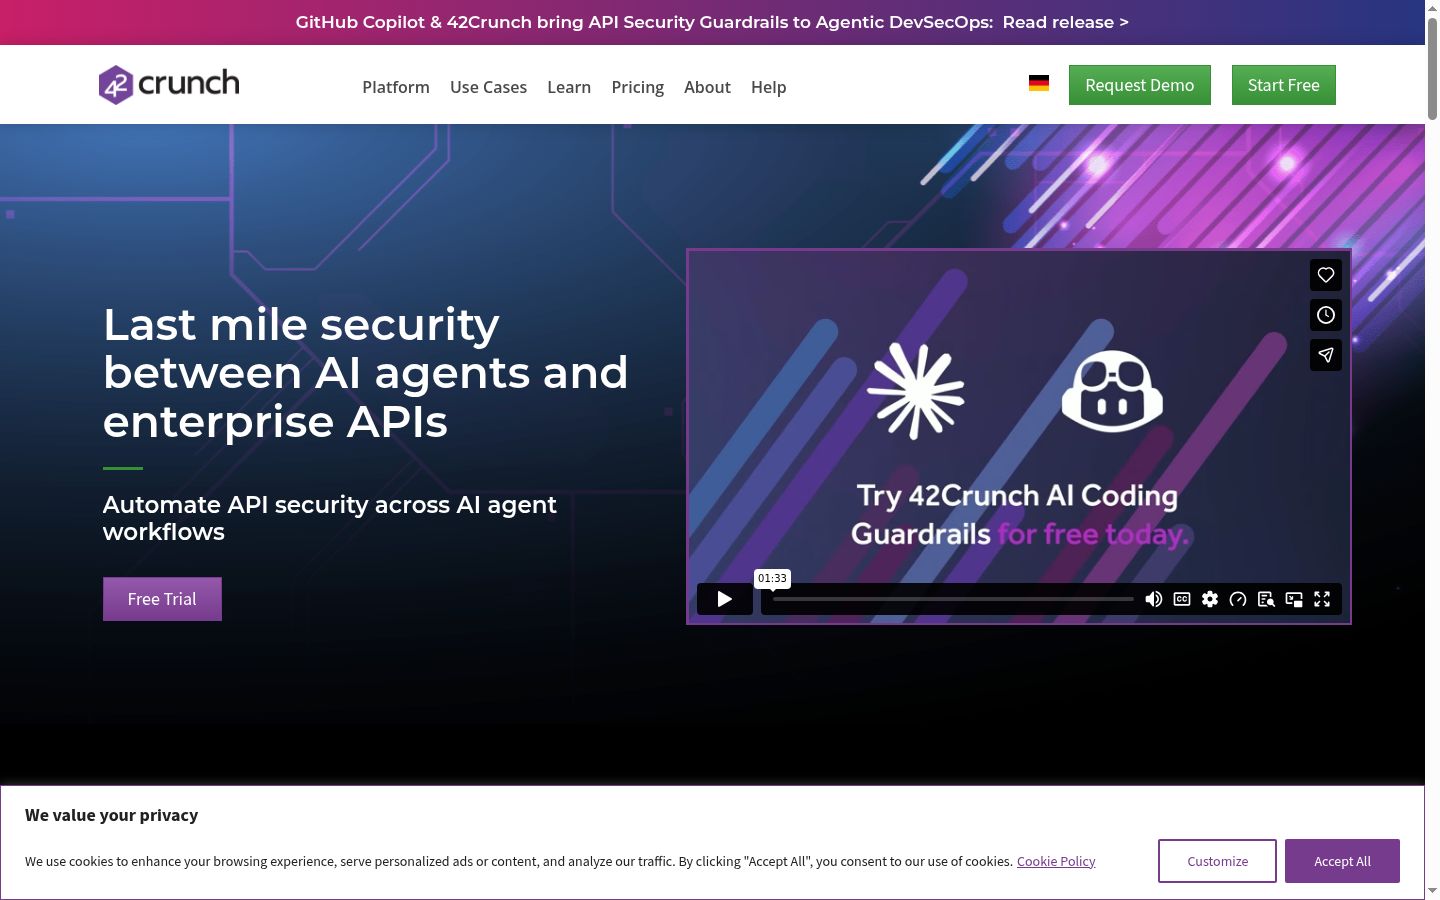Enable picture-in-picture mode icon

pos(1294,599)
